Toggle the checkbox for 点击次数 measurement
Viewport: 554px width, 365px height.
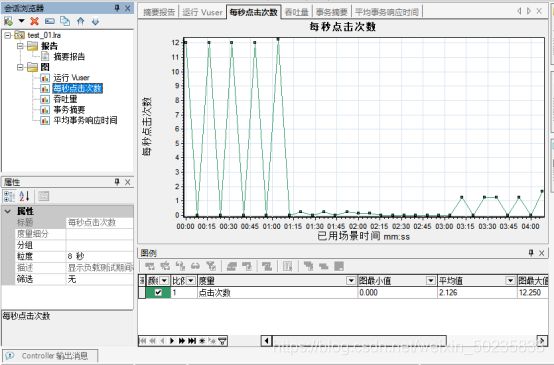158,292
